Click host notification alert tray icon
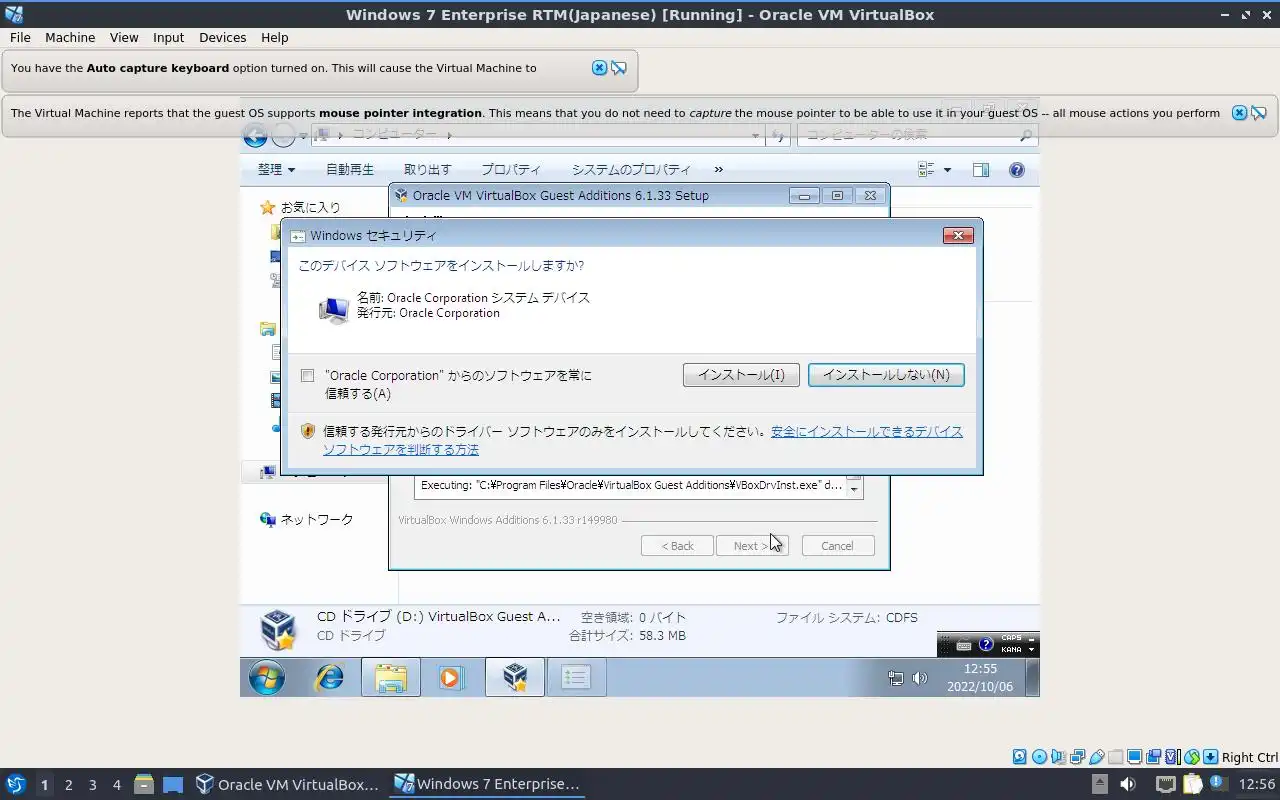1280x800 pixels. [1219, 784]
